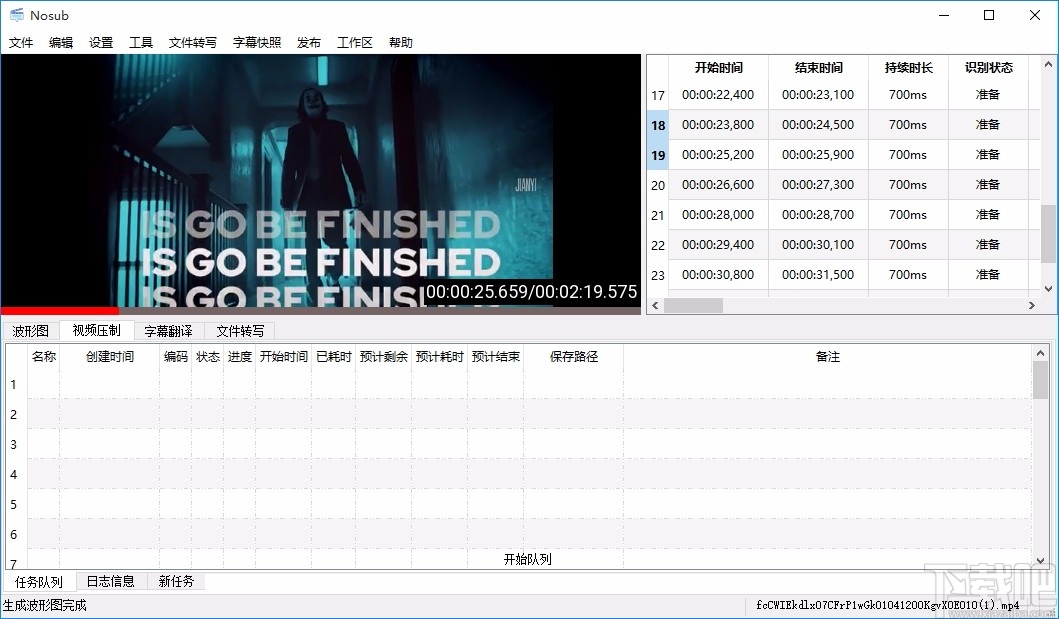Open the 文件 menu
The image size is (1059, 619).
pos(21,43)
